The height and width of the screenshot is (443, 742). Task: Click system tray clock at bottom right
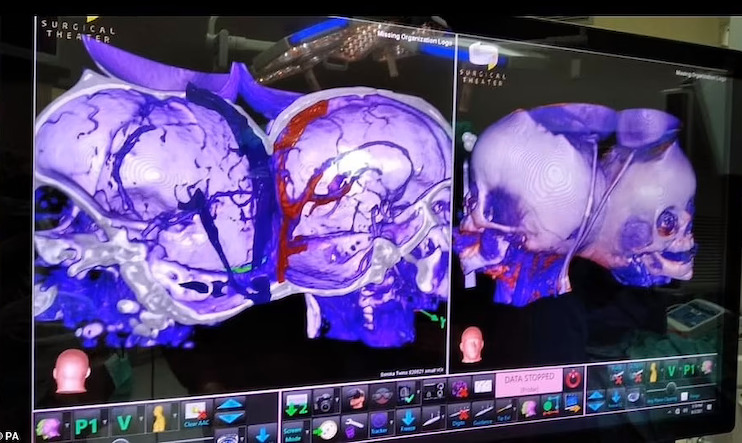pyautogui.click(x=698, y=408)
